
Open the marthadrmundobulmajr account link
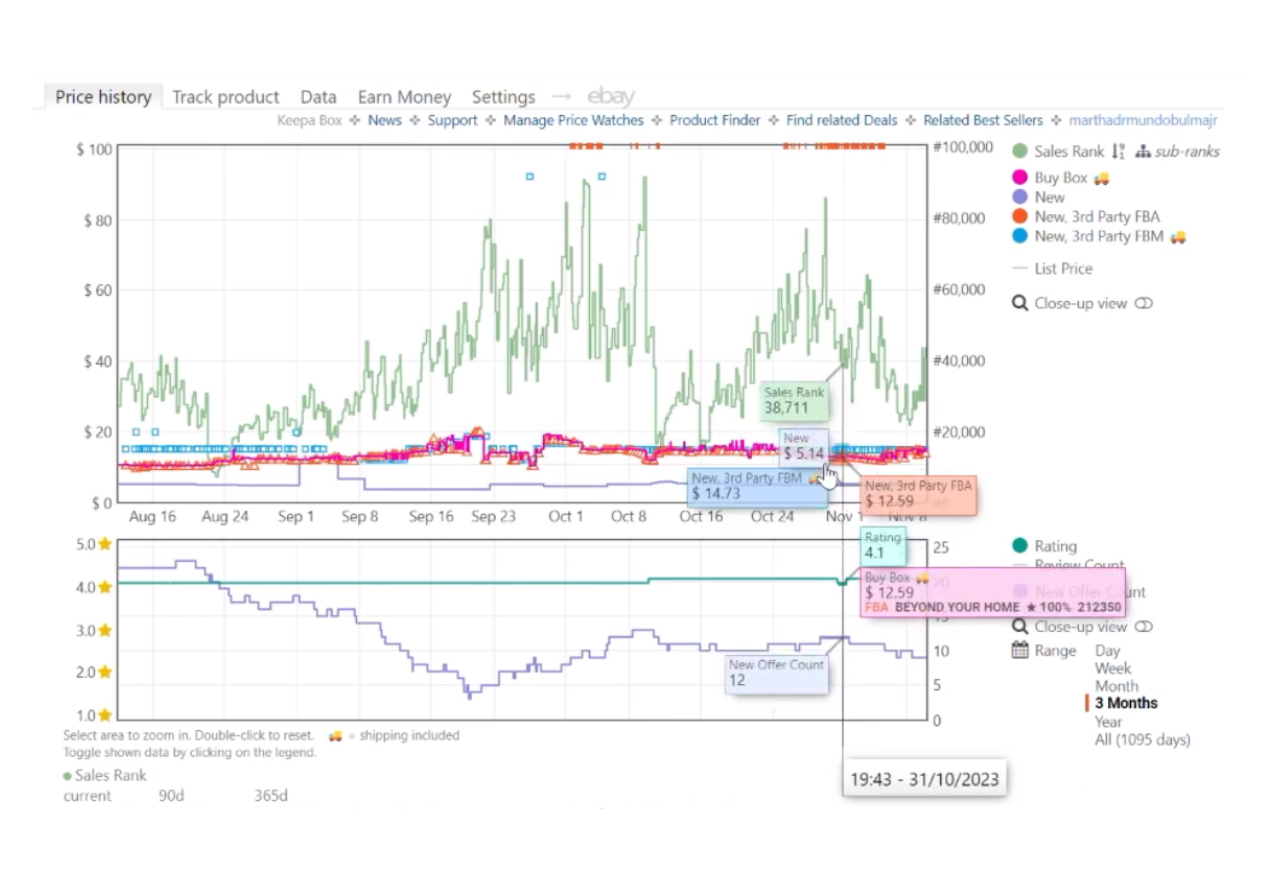pyautogui.click(x=1143, y=120)
